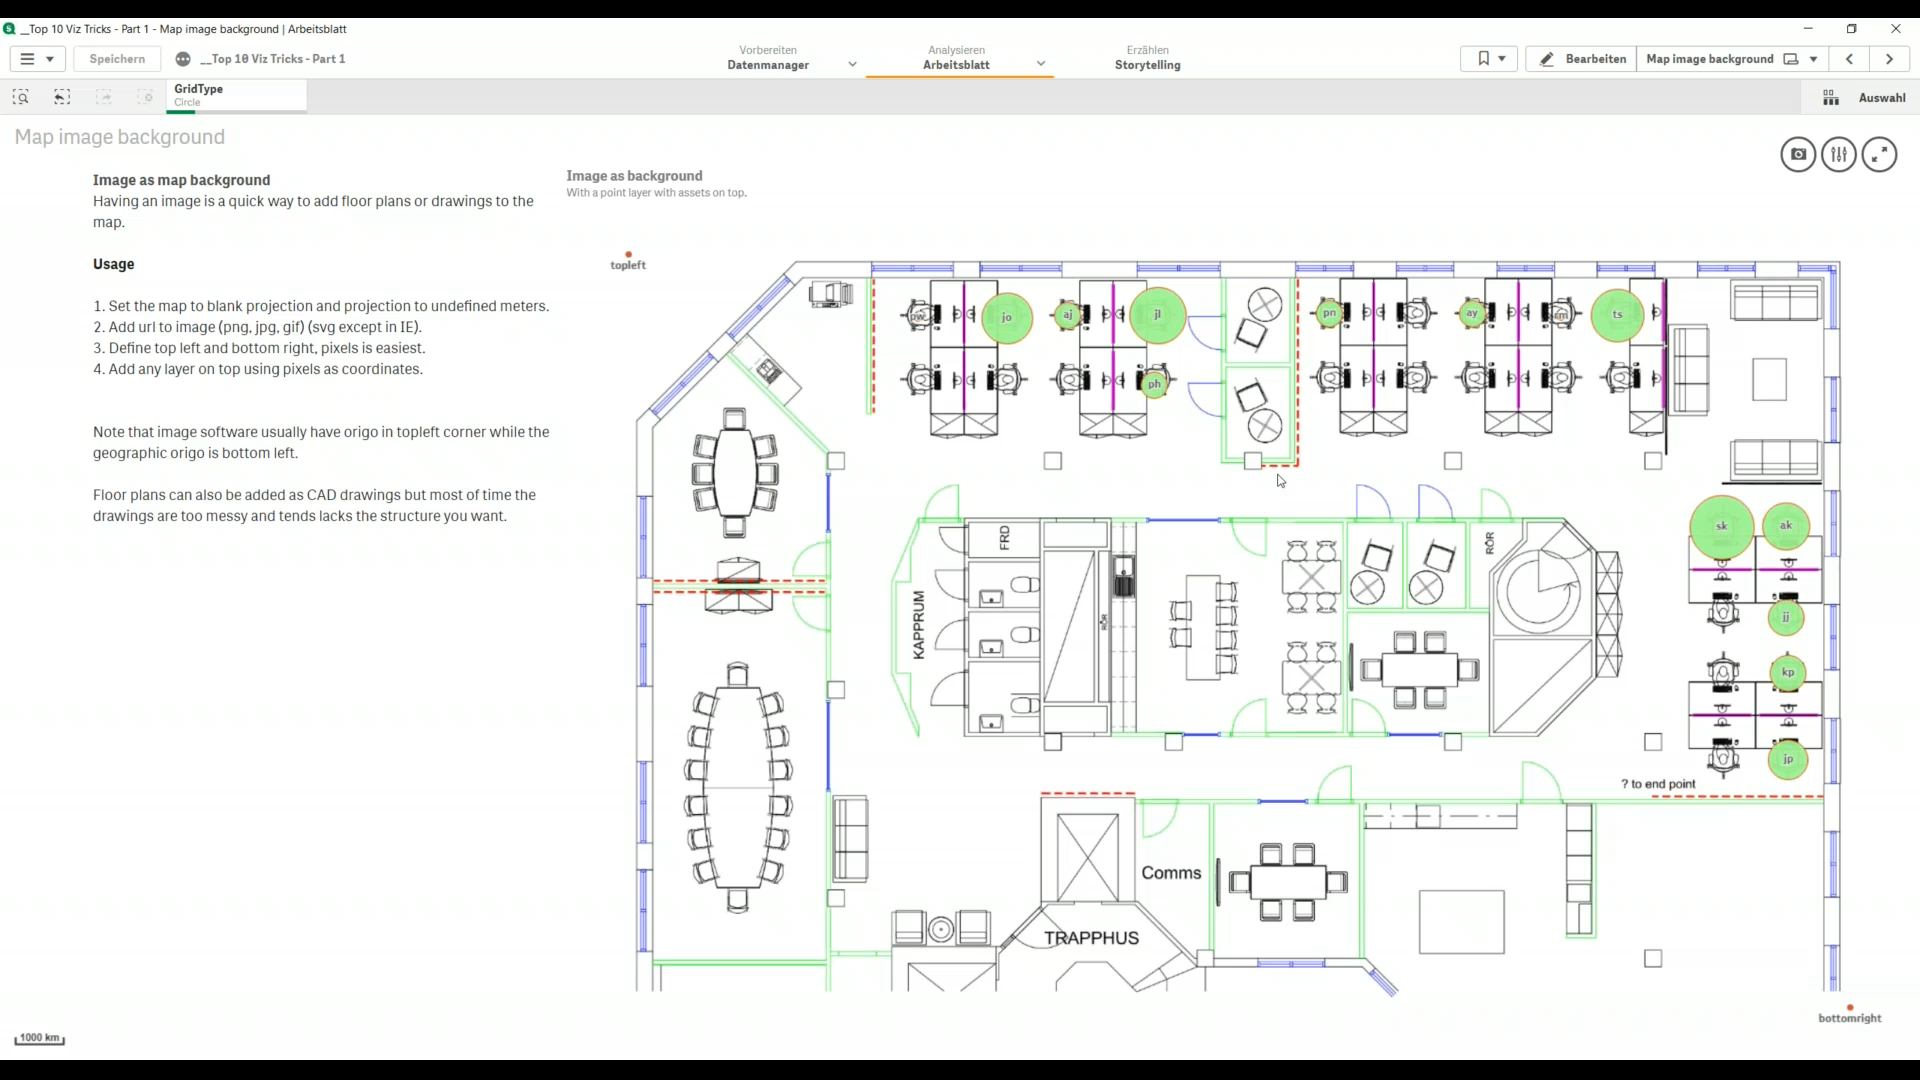Click the camera/screenshot icon top right
Screen dimensions: 1920x1080
click(1799, 154)
